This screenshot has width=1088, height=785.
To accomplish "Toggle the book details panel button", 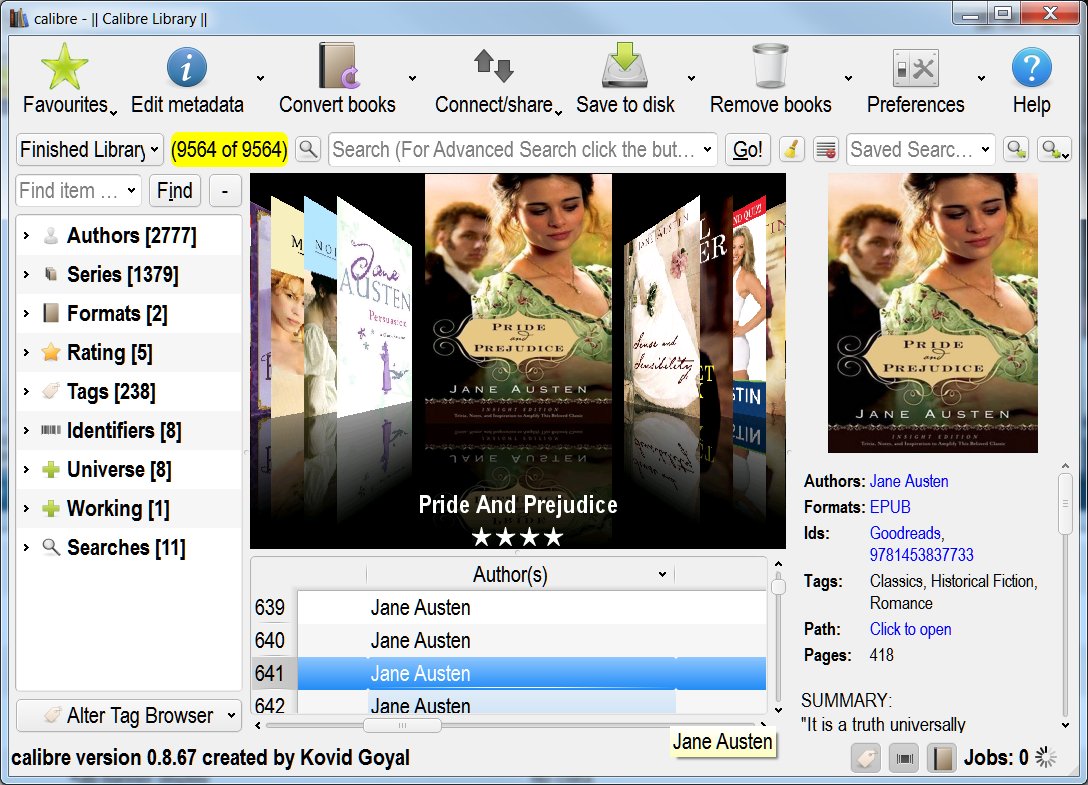I will click(x=941, y=758).
